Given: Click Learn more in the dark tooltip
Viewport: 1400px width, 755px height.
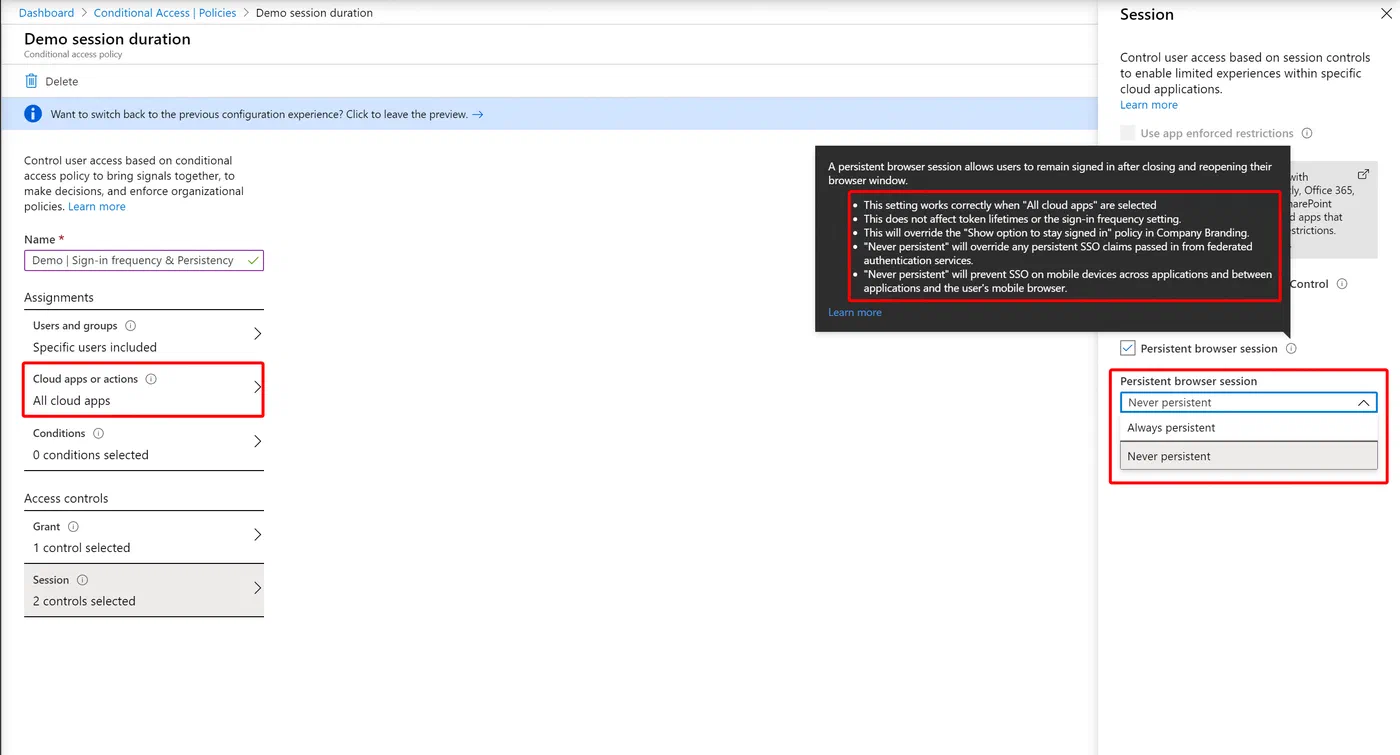Looking at the screenshot, I should coord(855,312).
